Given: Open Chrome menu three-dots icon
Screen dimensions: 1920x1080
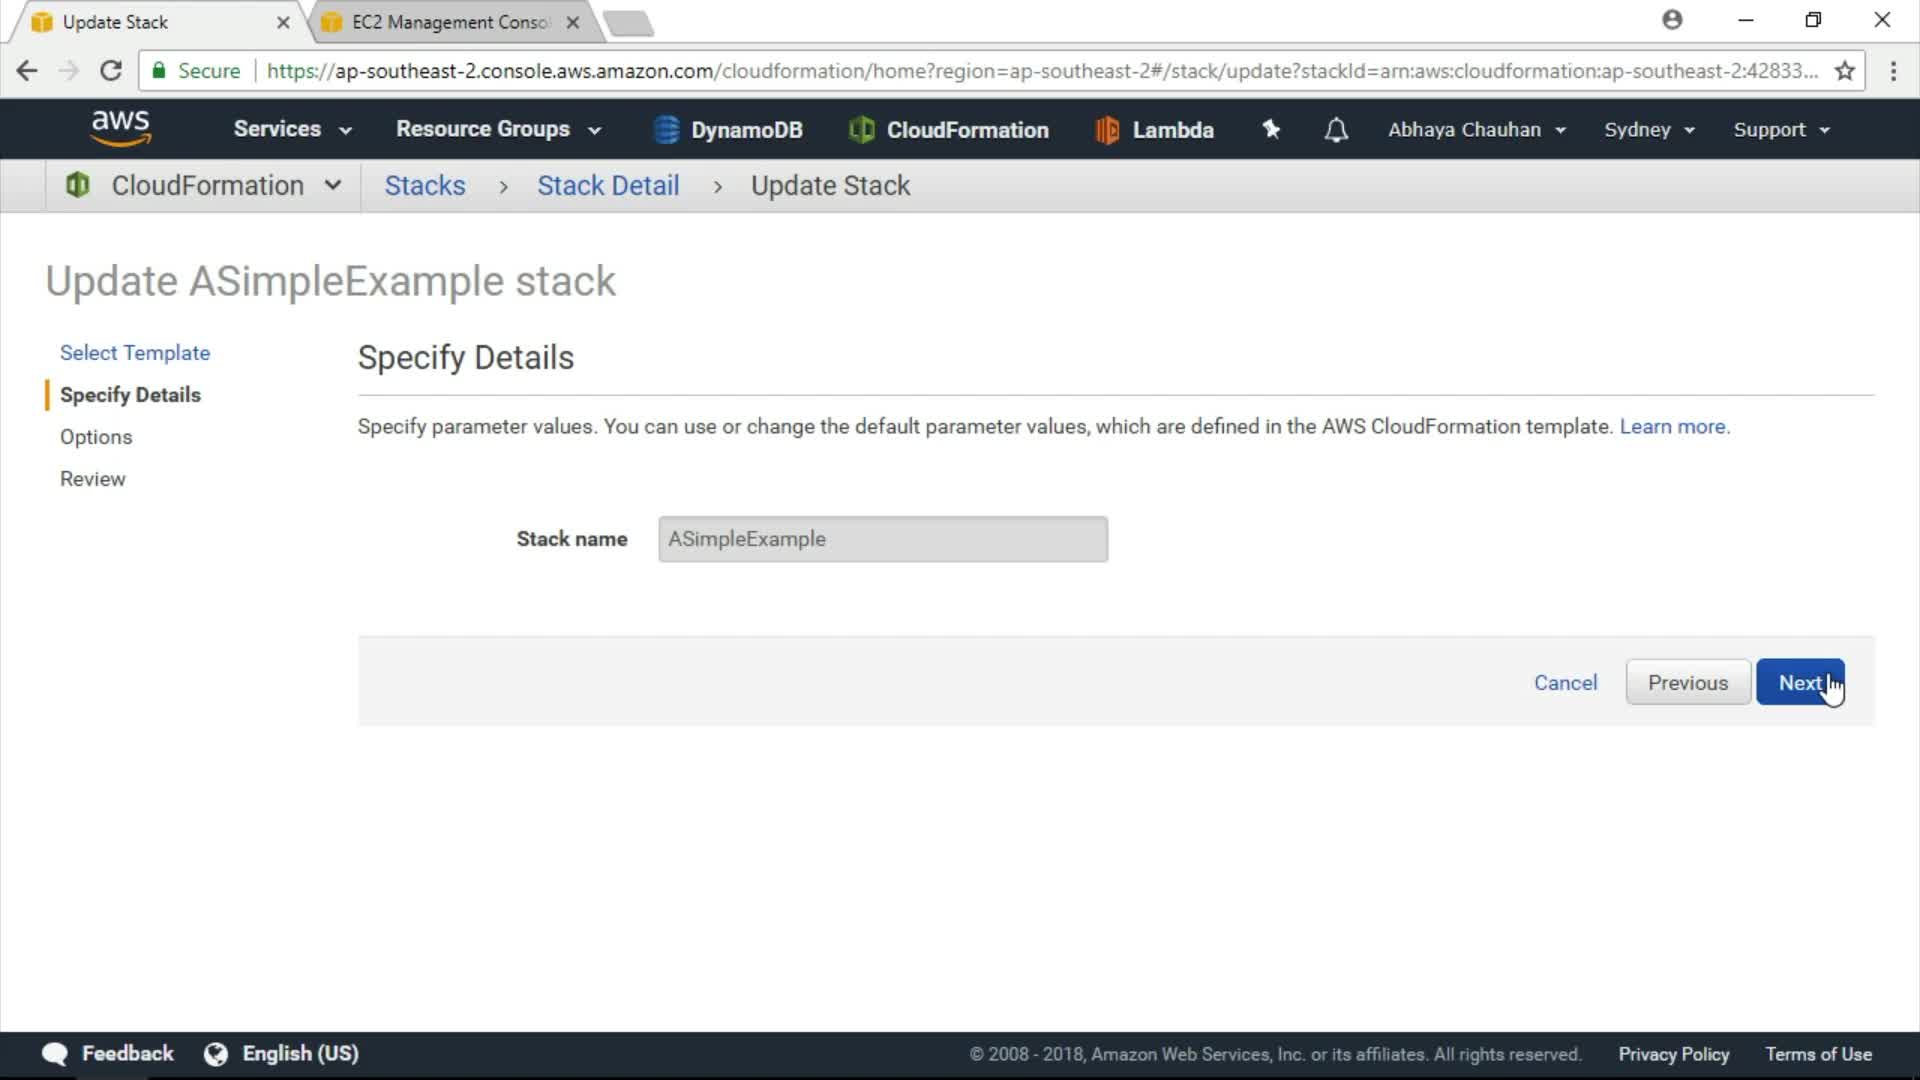Looking at the screenshot, I should point(1893,71).
